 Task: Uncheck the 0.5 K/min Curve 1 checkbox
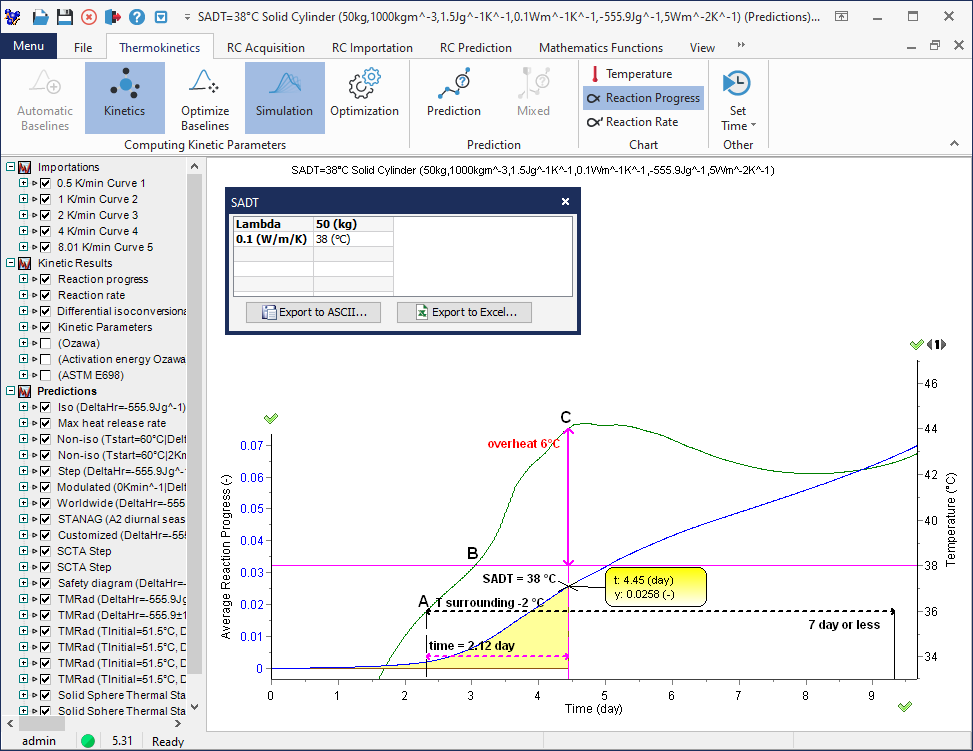(x=45, y=183)
